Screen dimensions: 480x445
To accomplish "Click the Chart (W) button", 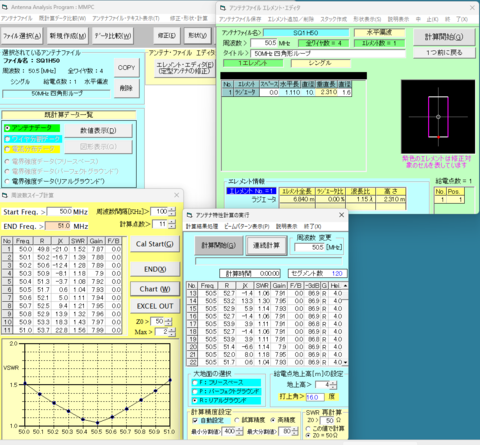I will point(155,289).
